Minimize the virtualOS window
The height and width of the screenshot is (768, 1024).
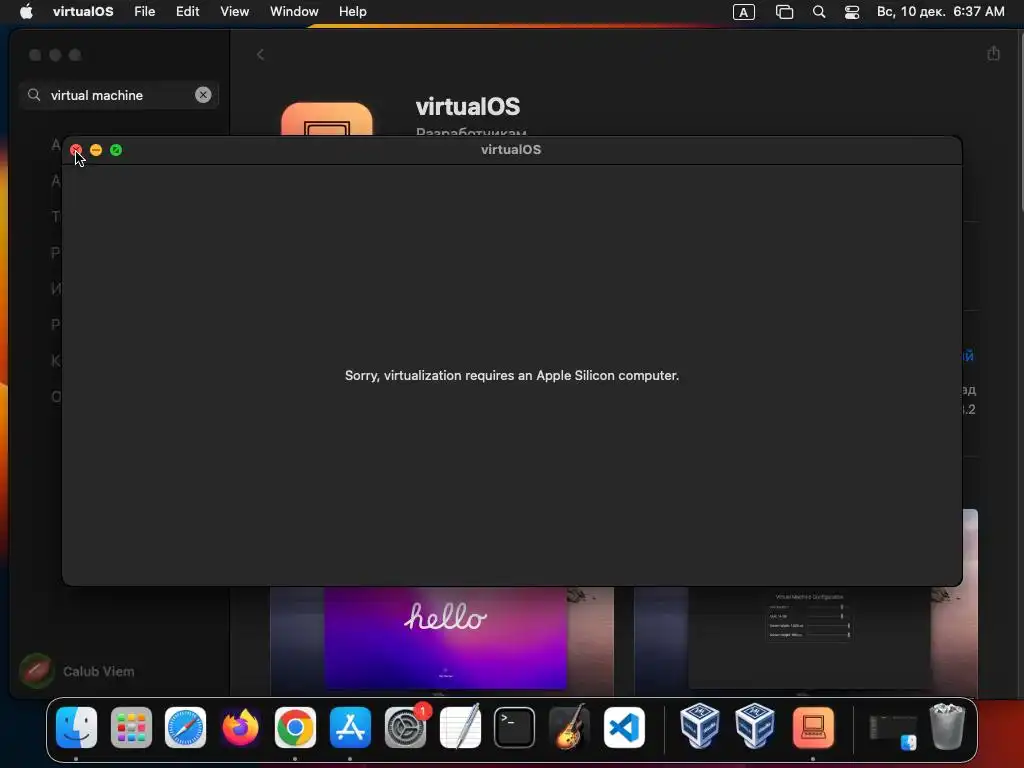[96, 150]
